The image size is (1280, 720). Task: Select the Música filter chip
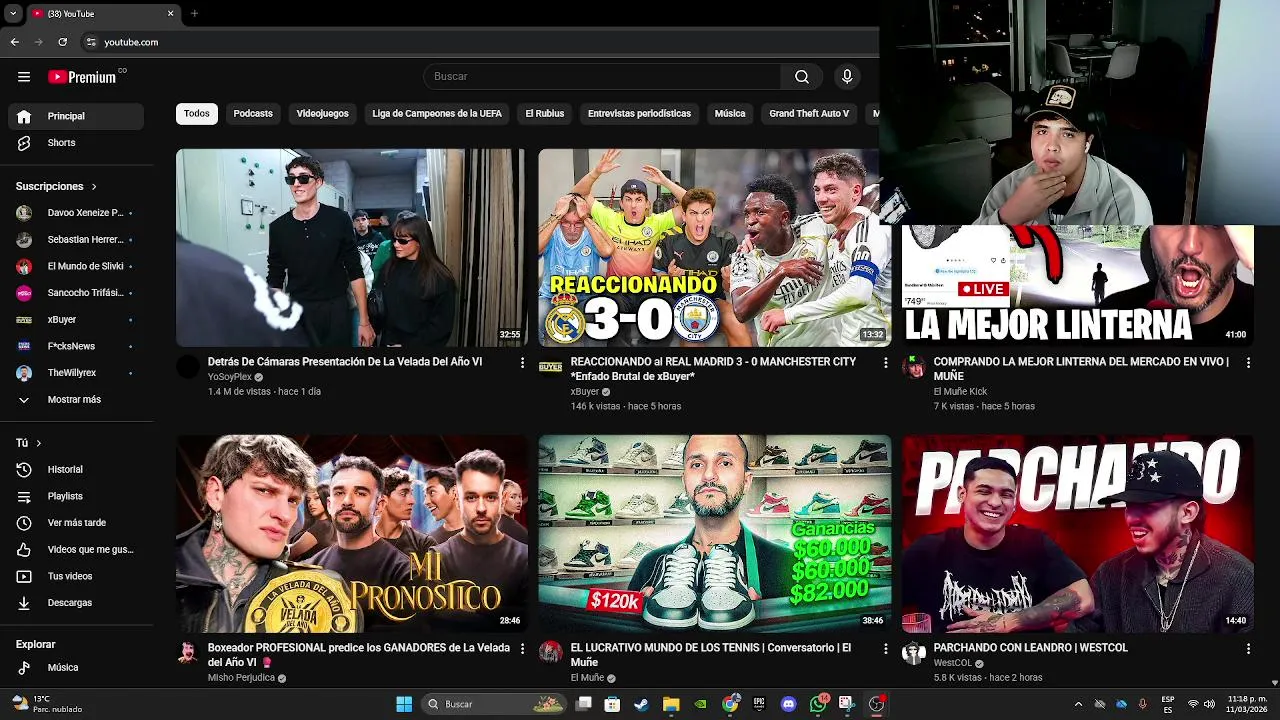pos(730,114)
